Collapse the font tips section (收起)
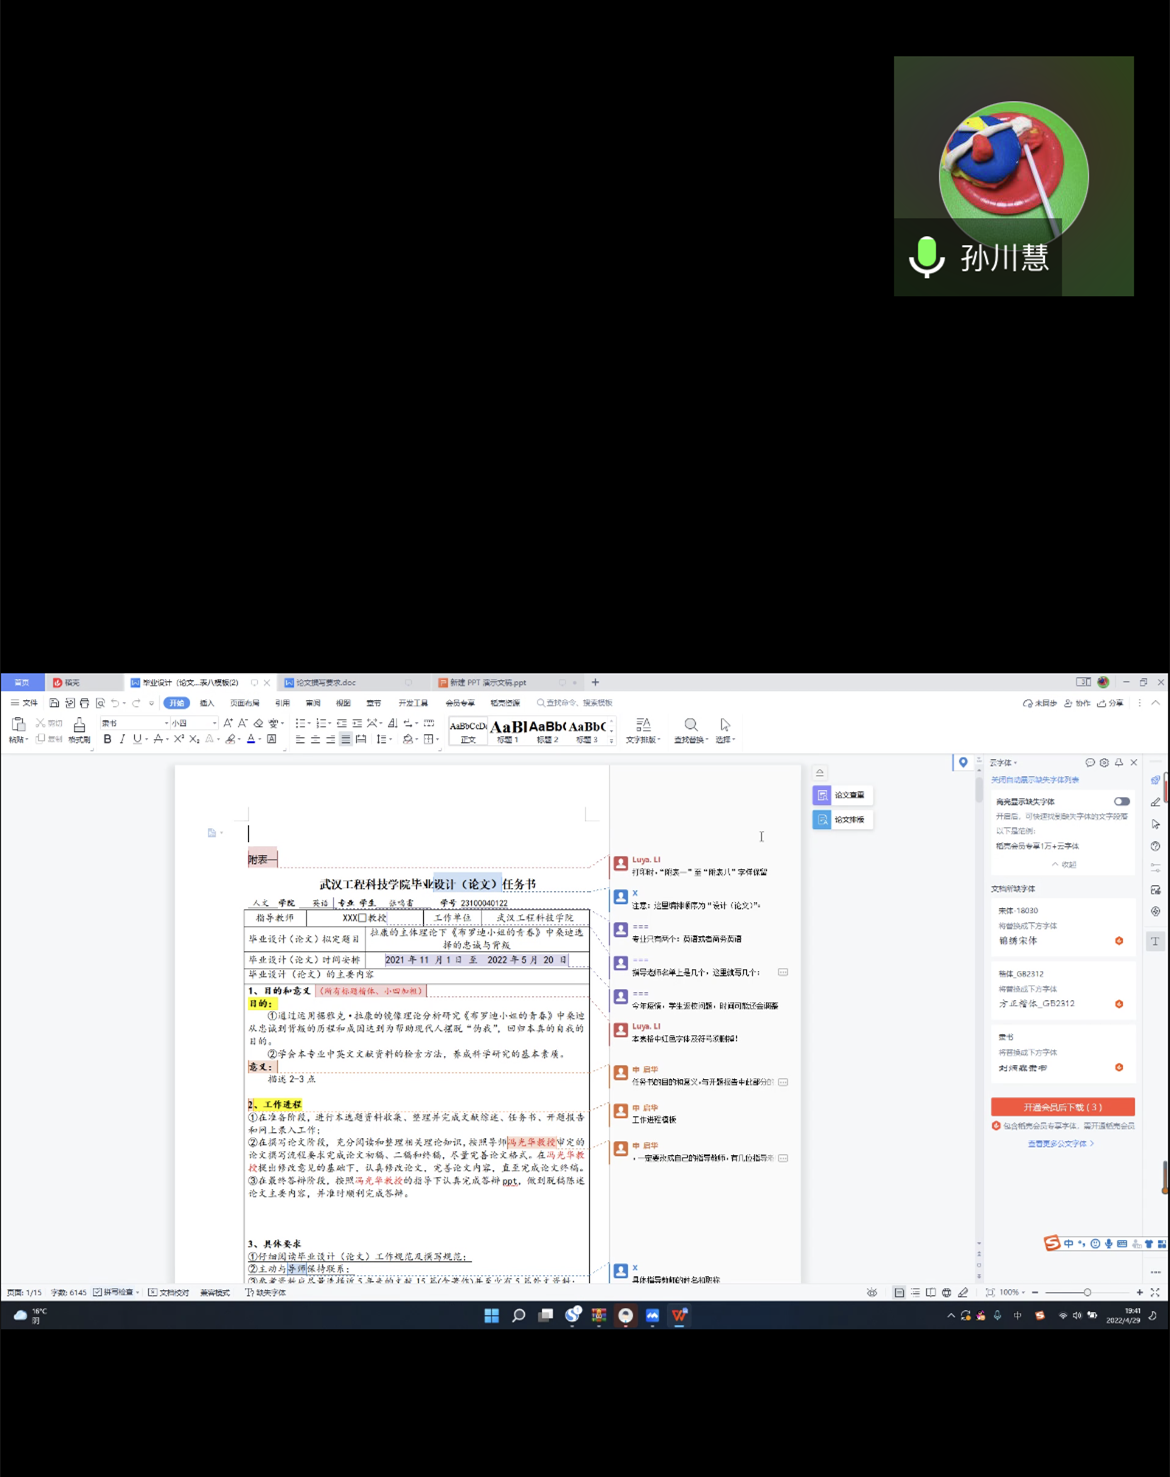This screenshot has width=1170, height=1477. pos(1064,864)
